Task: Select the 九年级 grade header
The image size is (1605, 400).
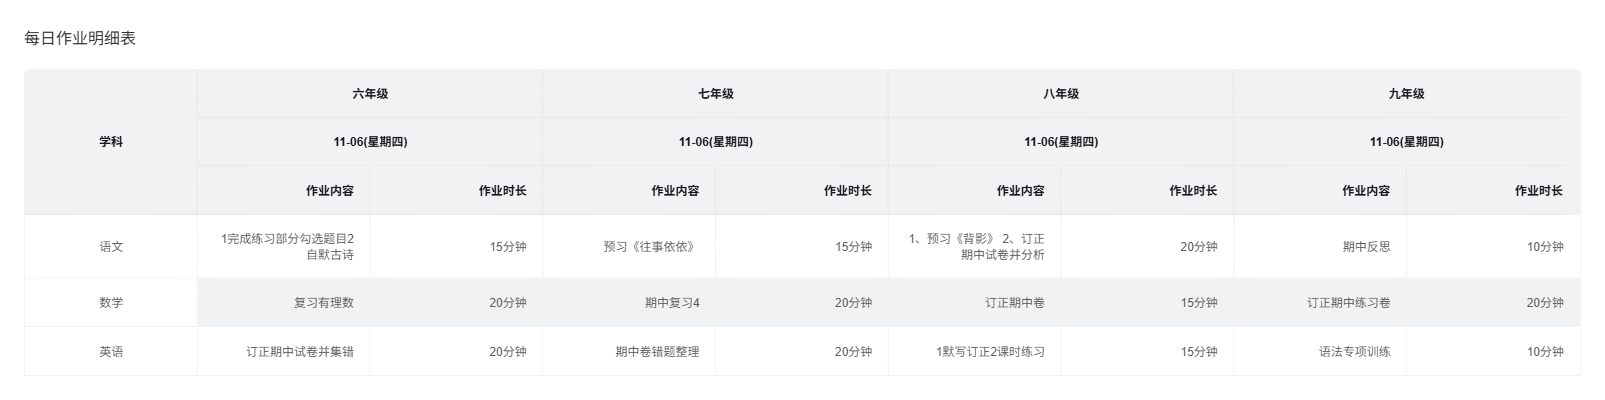Action: [x=1406, y=94]
